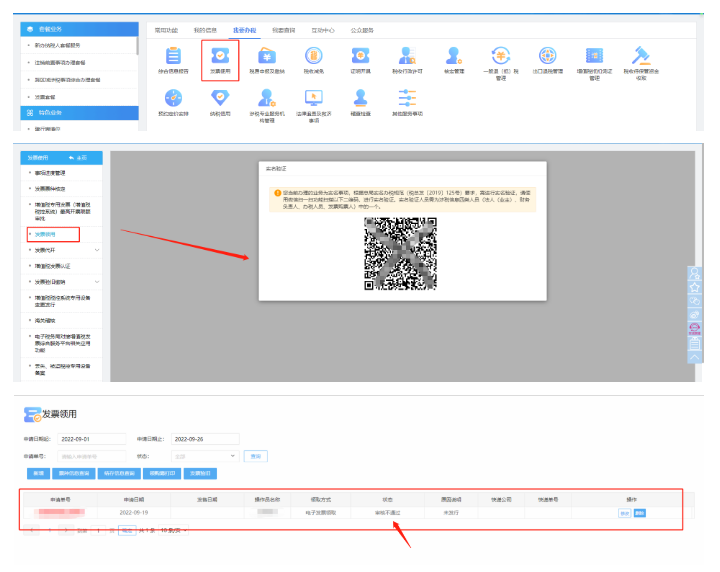
Task: Open the 纳税信用 diamond icon
Action: pos(220,98)
